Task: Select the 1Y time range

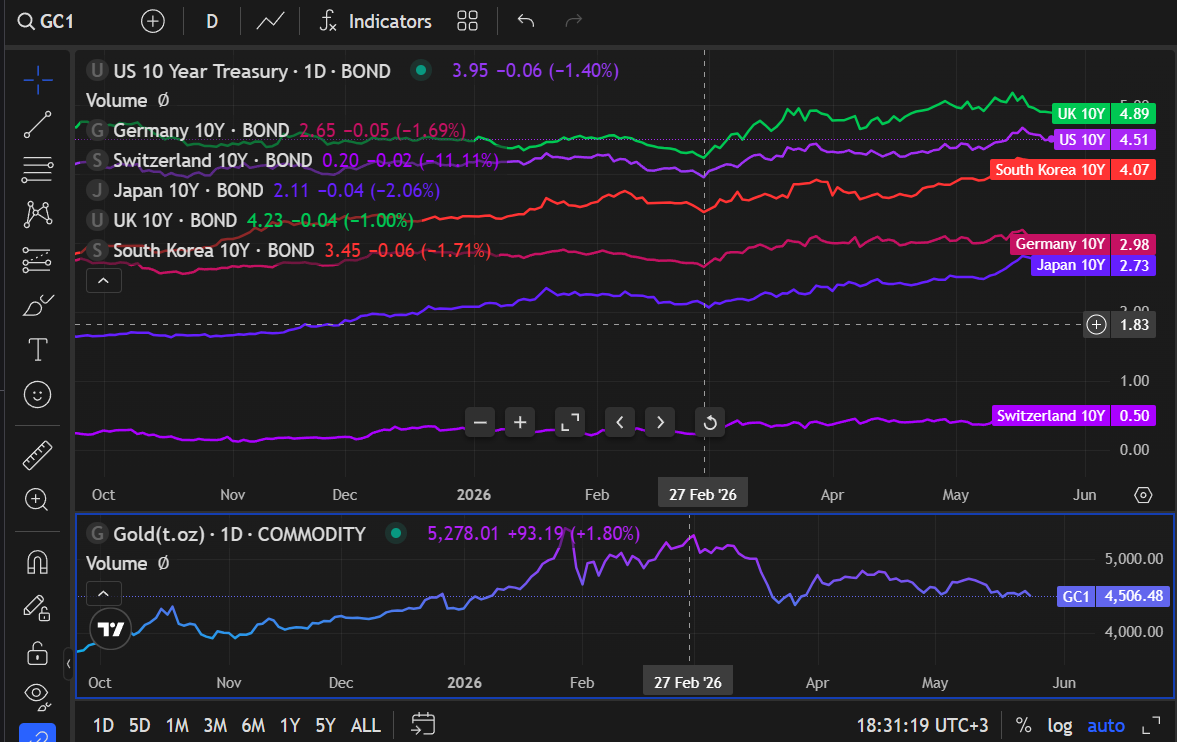Action: 290,725
